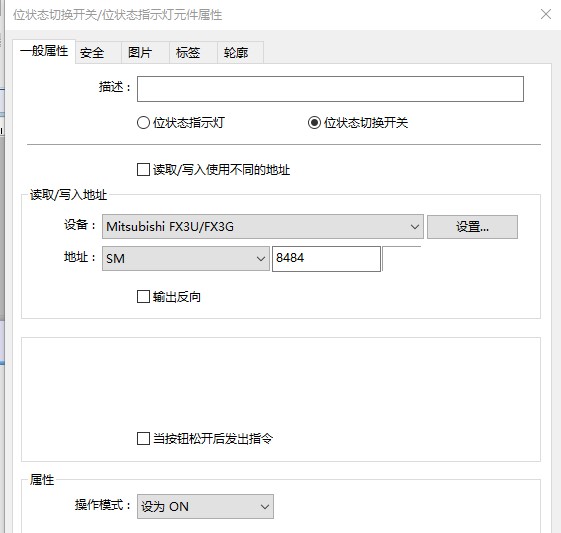
Task: Open the SM address type dropdown
Action: (x=186, y=258)
